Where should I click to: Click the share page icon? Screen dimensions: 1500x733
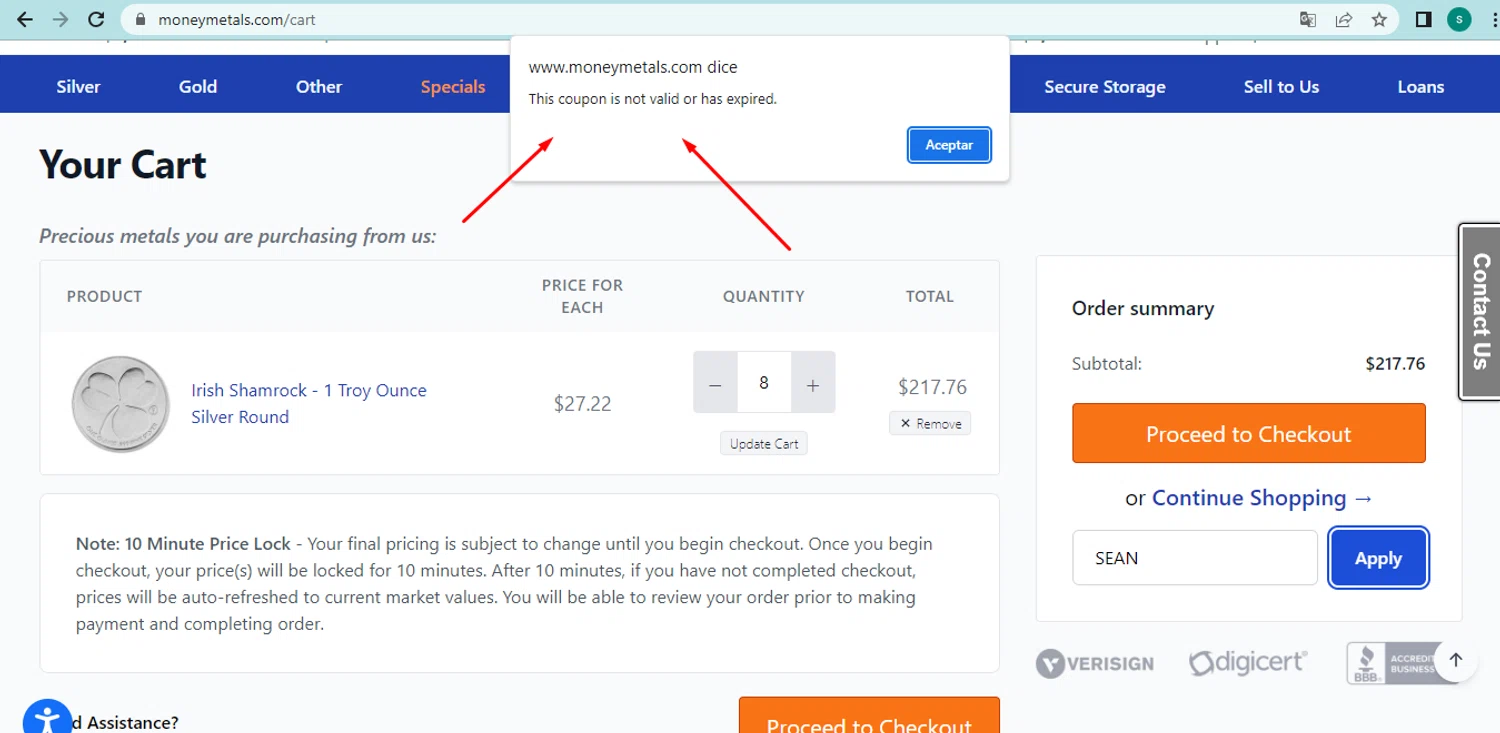[1343, 19]
